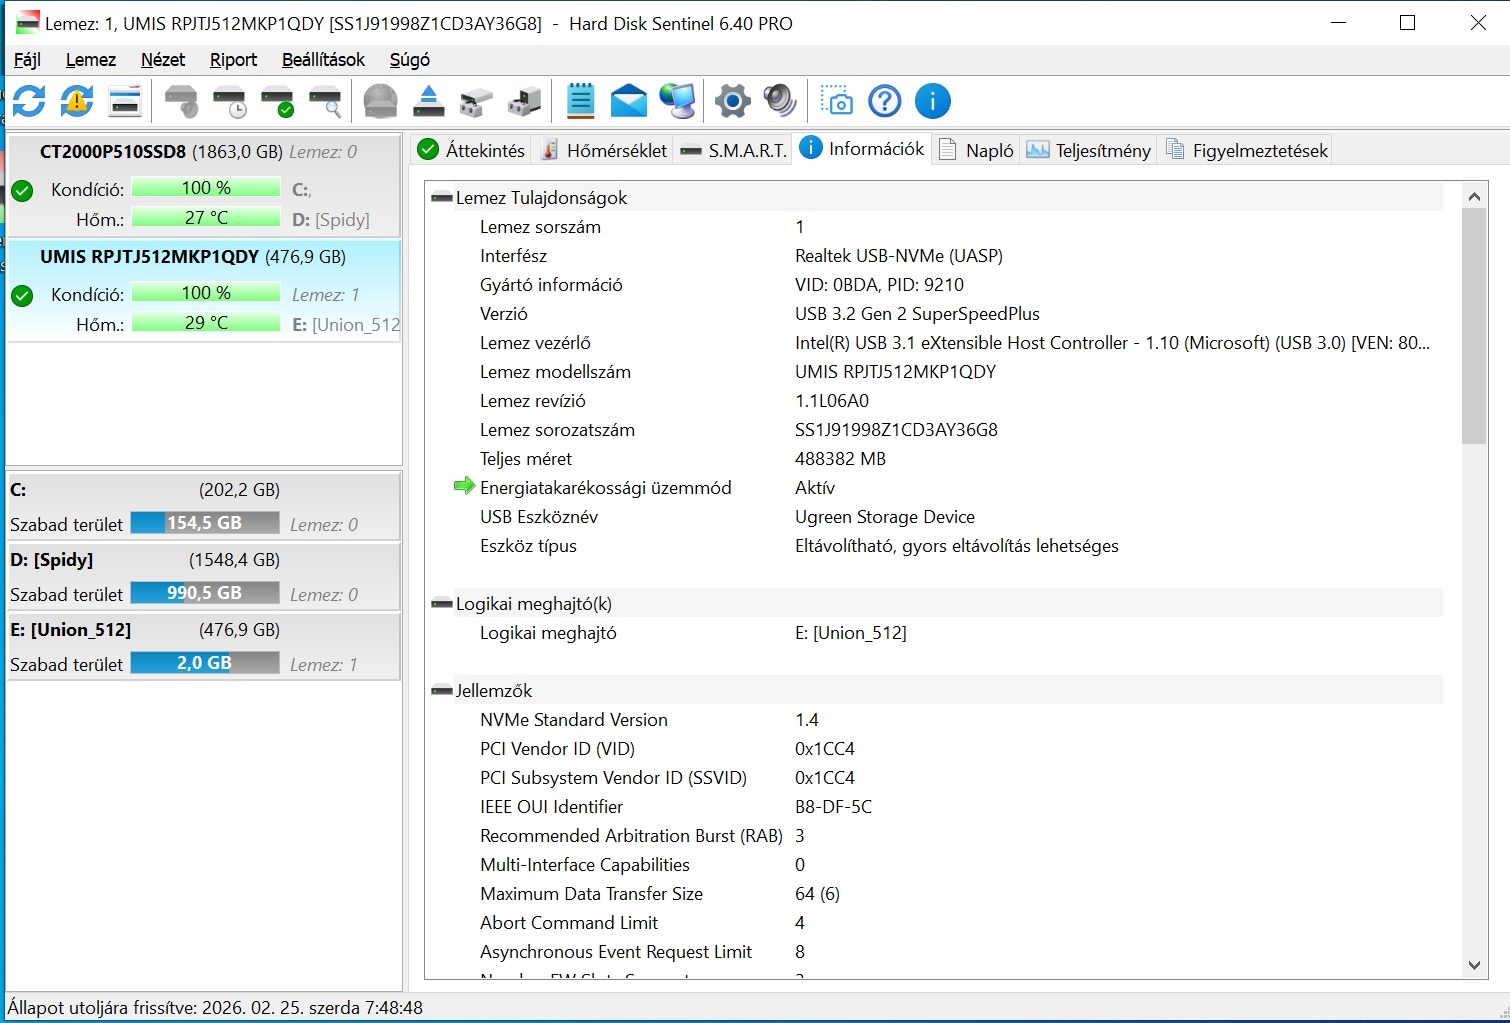
Task: Click the disk with stethoscope toolbar icon
Action: (x=181, y=101)
